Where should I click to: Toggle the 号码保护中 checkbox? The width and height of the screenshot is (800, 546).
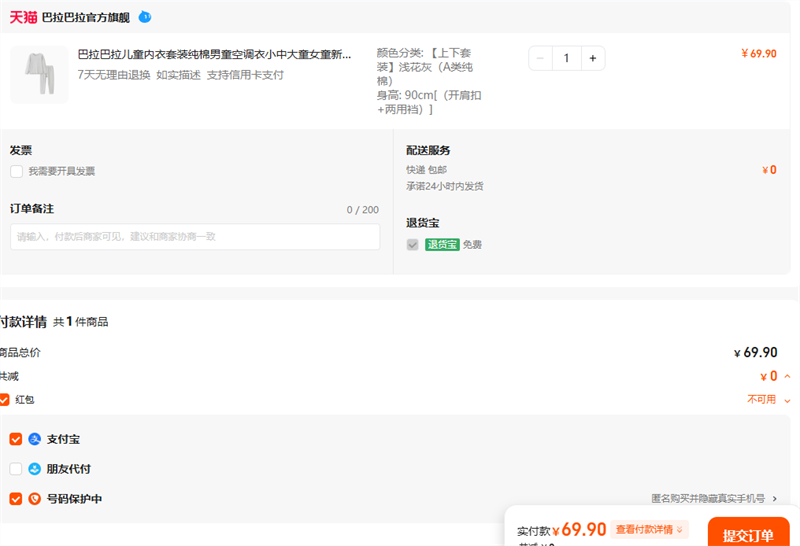point(15,499)
